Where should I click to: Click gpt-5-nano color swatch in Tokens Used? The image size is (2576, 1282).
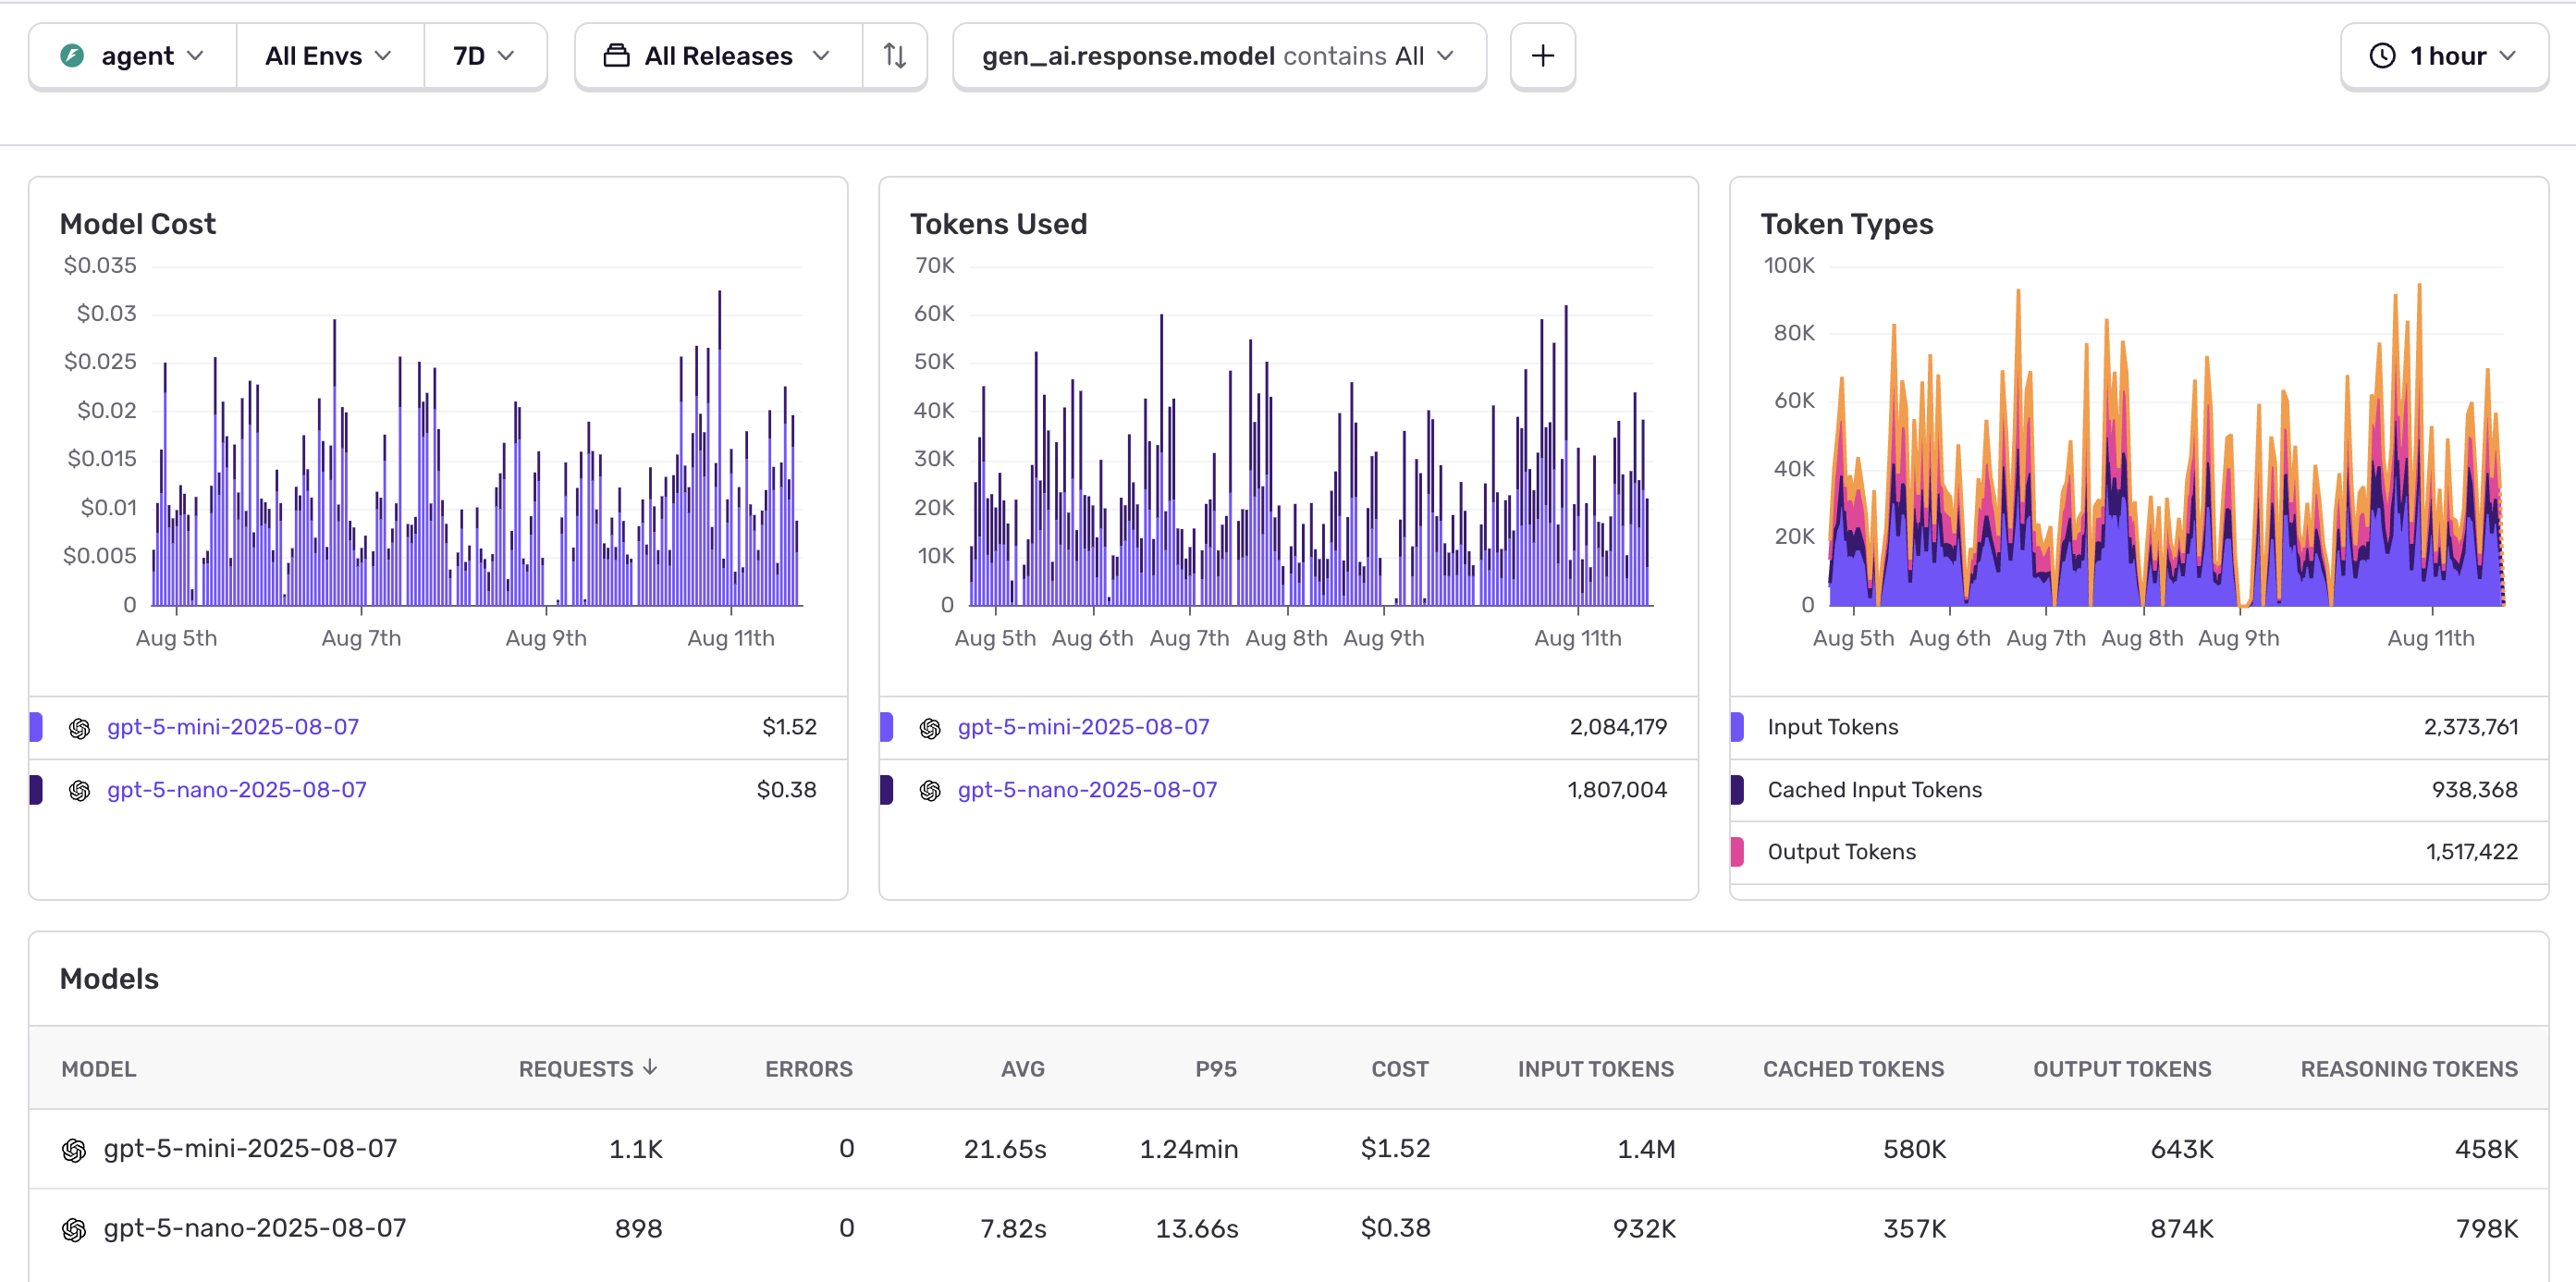pos(886,790)
